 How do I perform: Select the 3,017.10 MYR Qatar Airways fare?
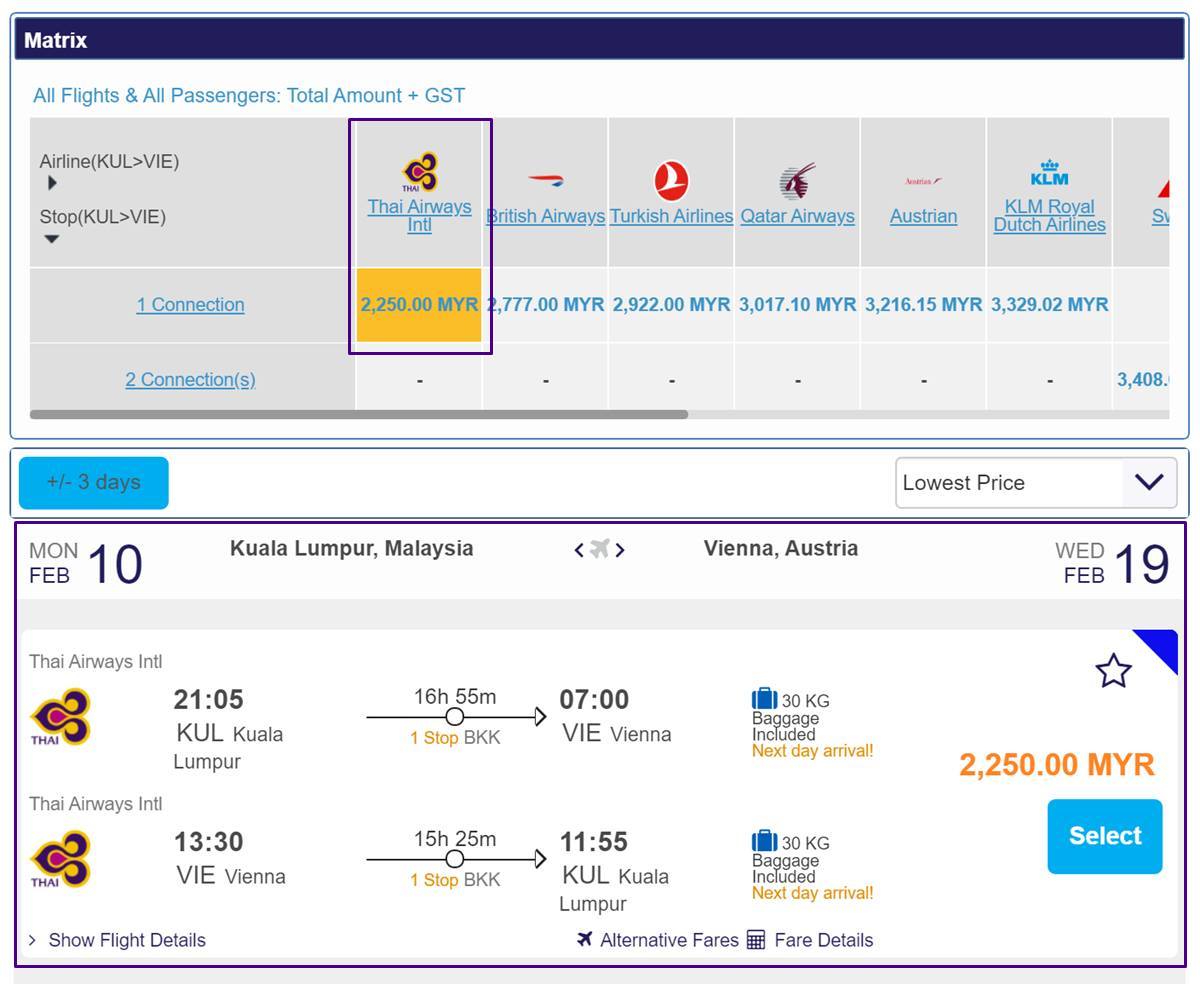coord(798,305)
